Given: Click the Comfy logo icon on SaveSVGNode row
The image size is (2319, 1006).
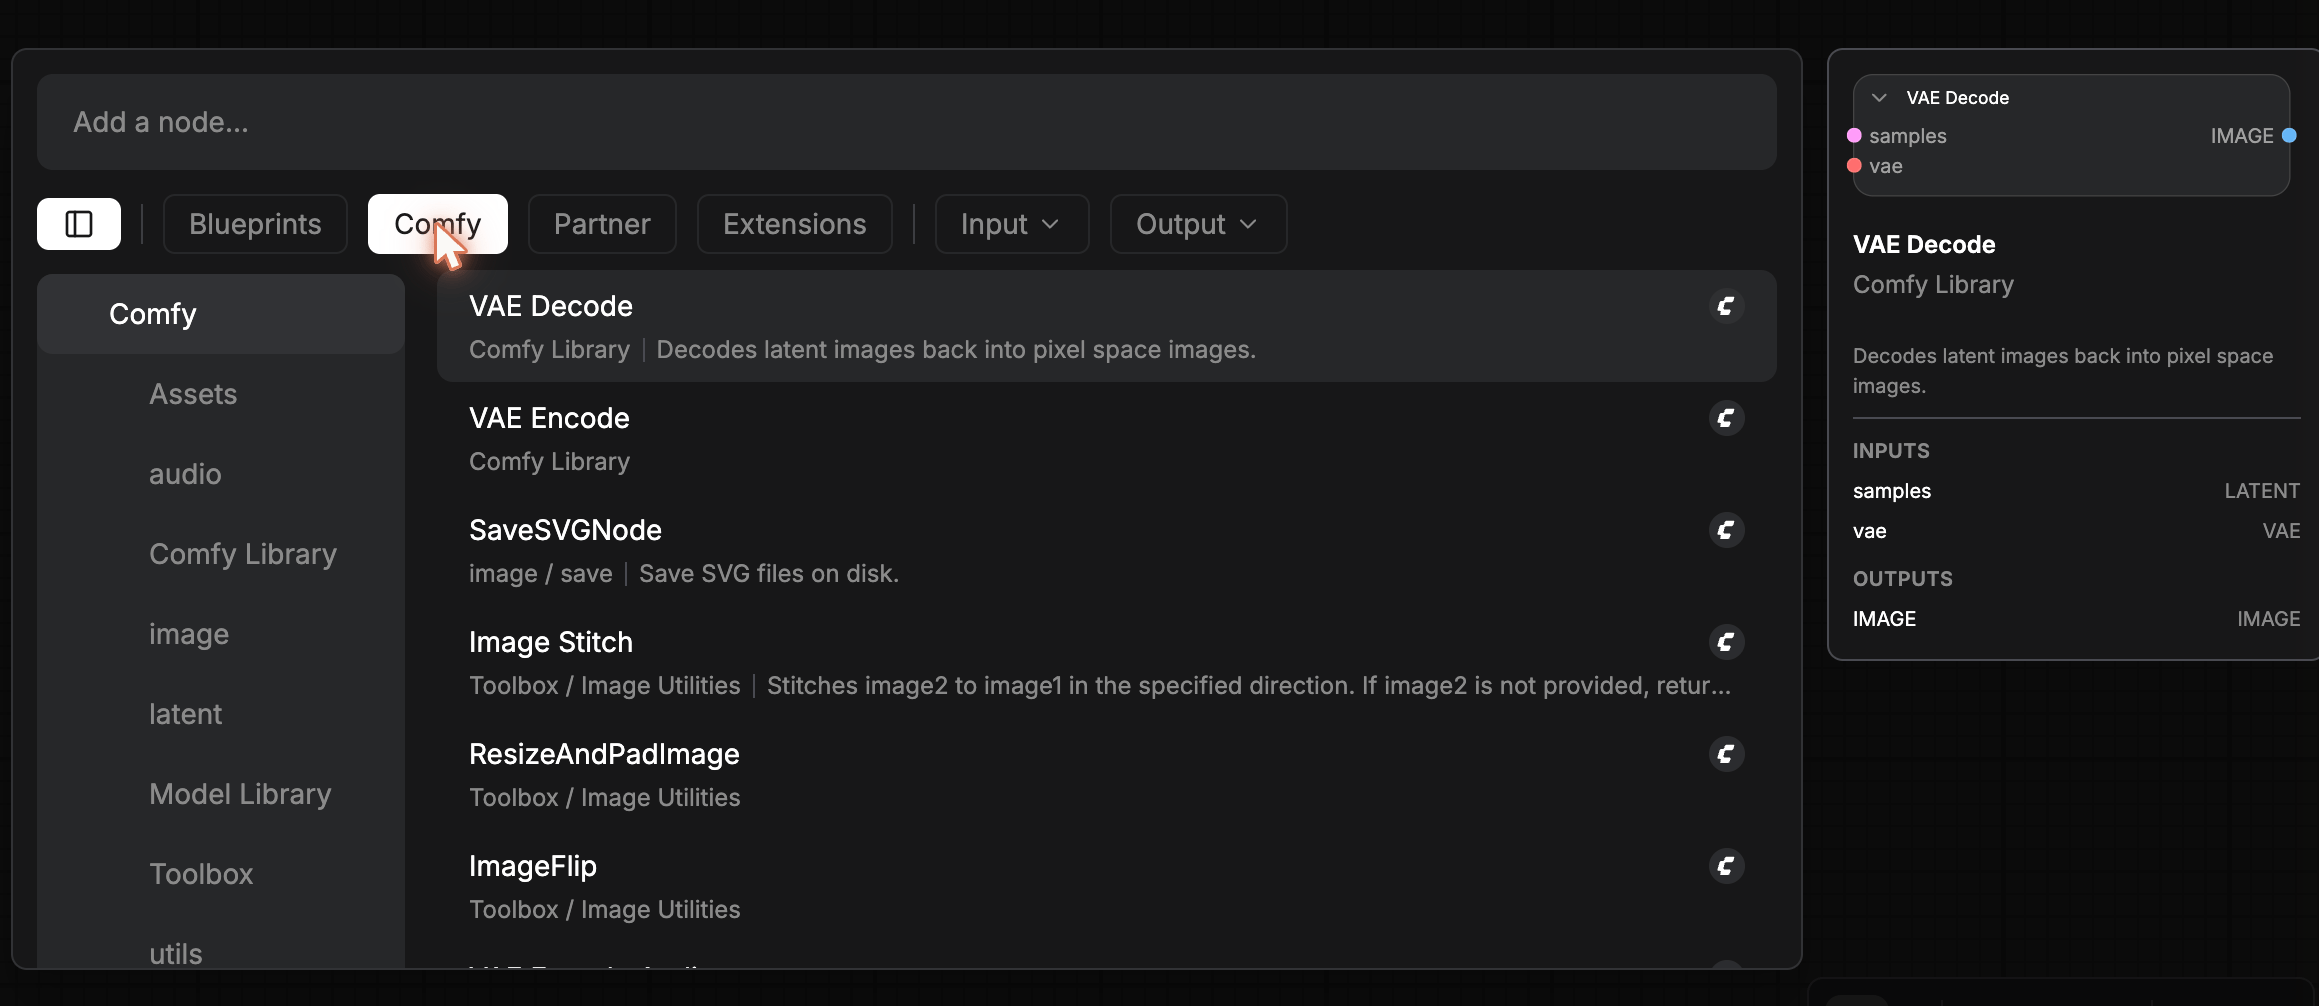Looking at the screenshot, I should (1726, 530).
